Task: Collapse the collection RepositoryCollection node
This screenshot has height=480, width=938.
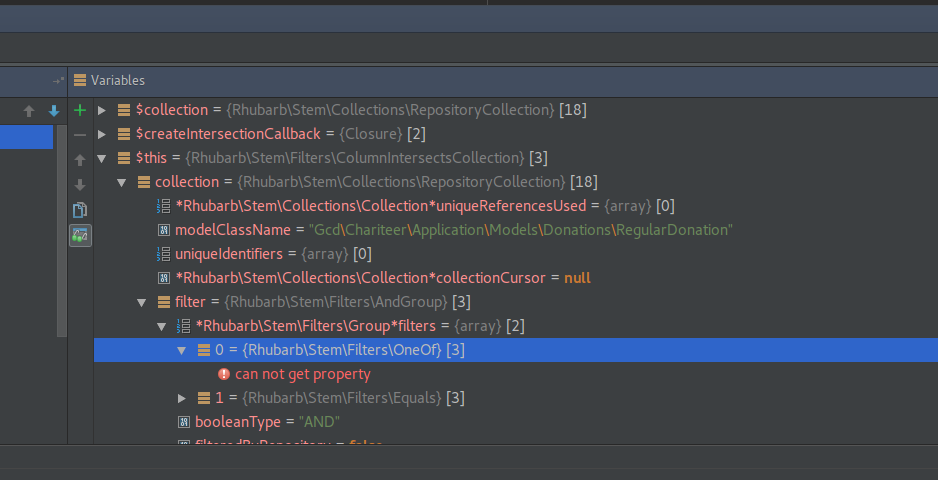Action: click(x=122, y=182)
